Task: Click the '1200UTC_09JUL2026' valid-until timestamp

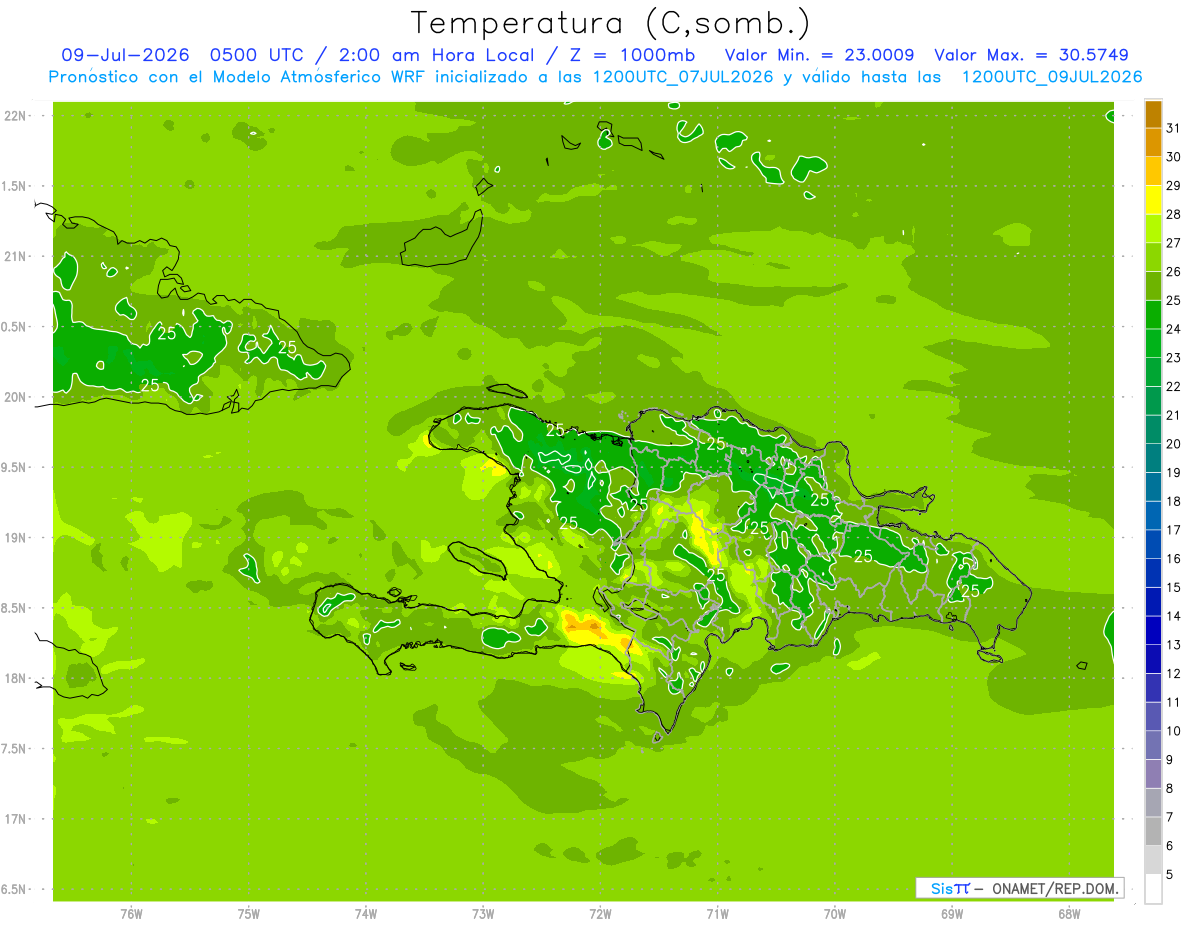Action: tap(1052, 77)
